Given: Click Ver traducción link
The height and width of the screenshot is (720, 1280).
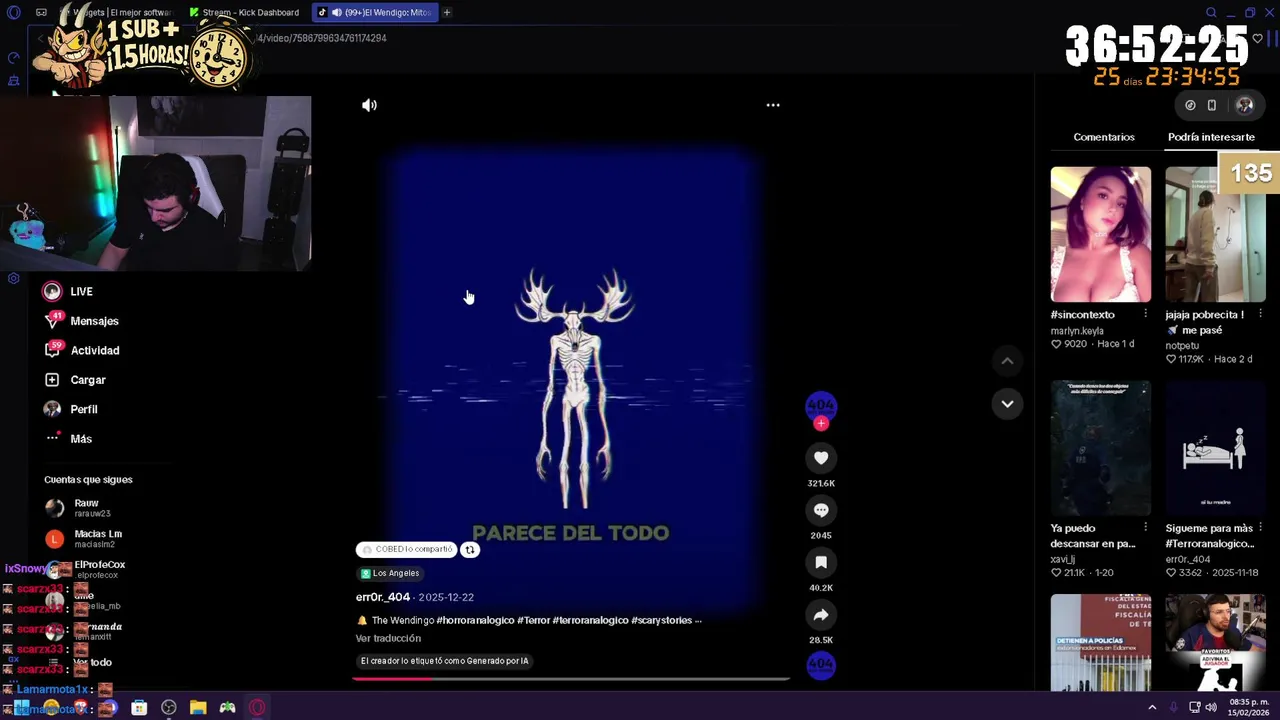Looking at the screenshot, I should coord(388,638).
